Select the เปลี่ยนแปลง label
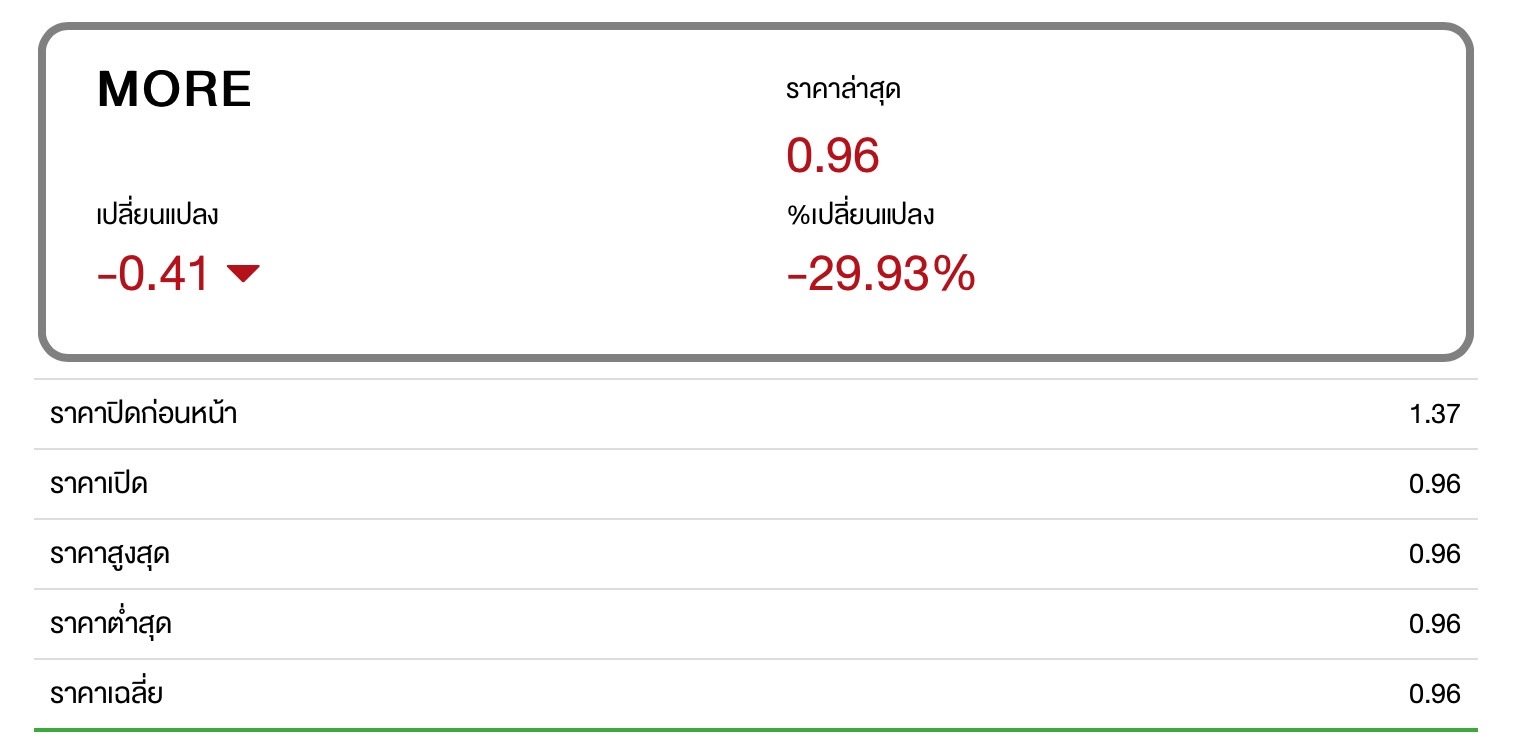Screen dimensions: 1523x738 [158, 214]
